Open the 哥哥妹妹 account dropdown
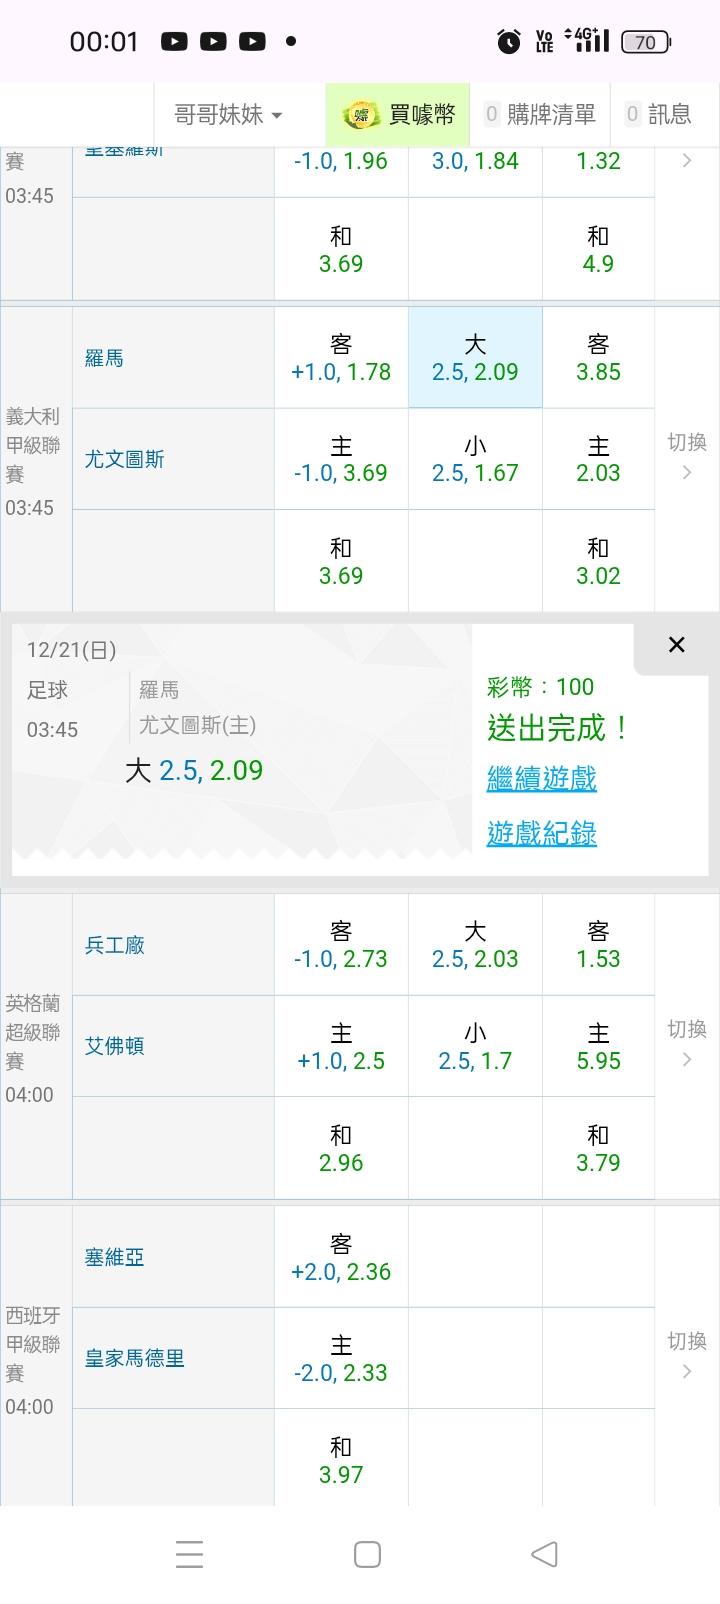 coord(228,115)
